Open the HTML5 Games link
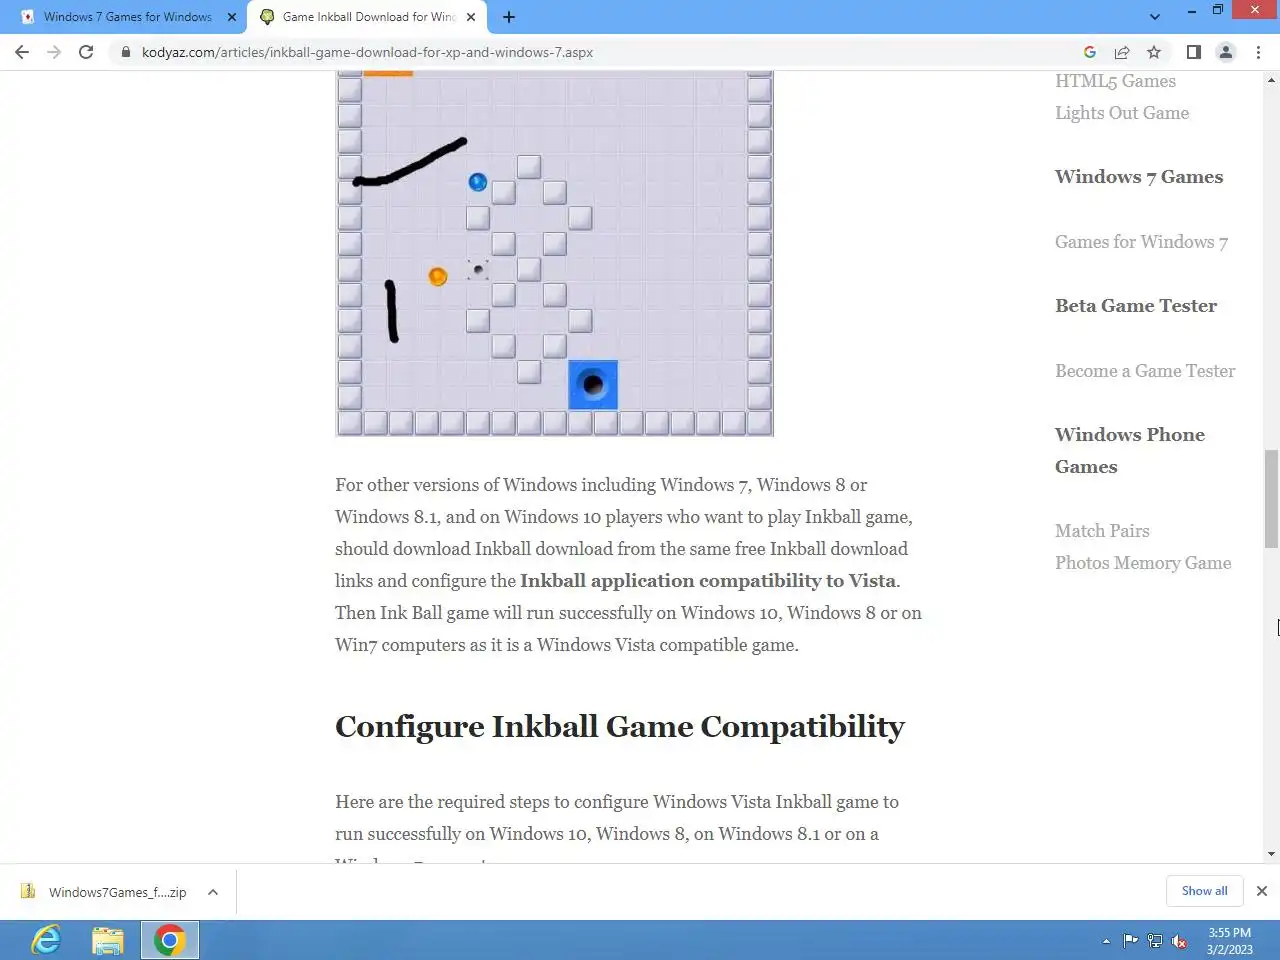 point(1115,81)
